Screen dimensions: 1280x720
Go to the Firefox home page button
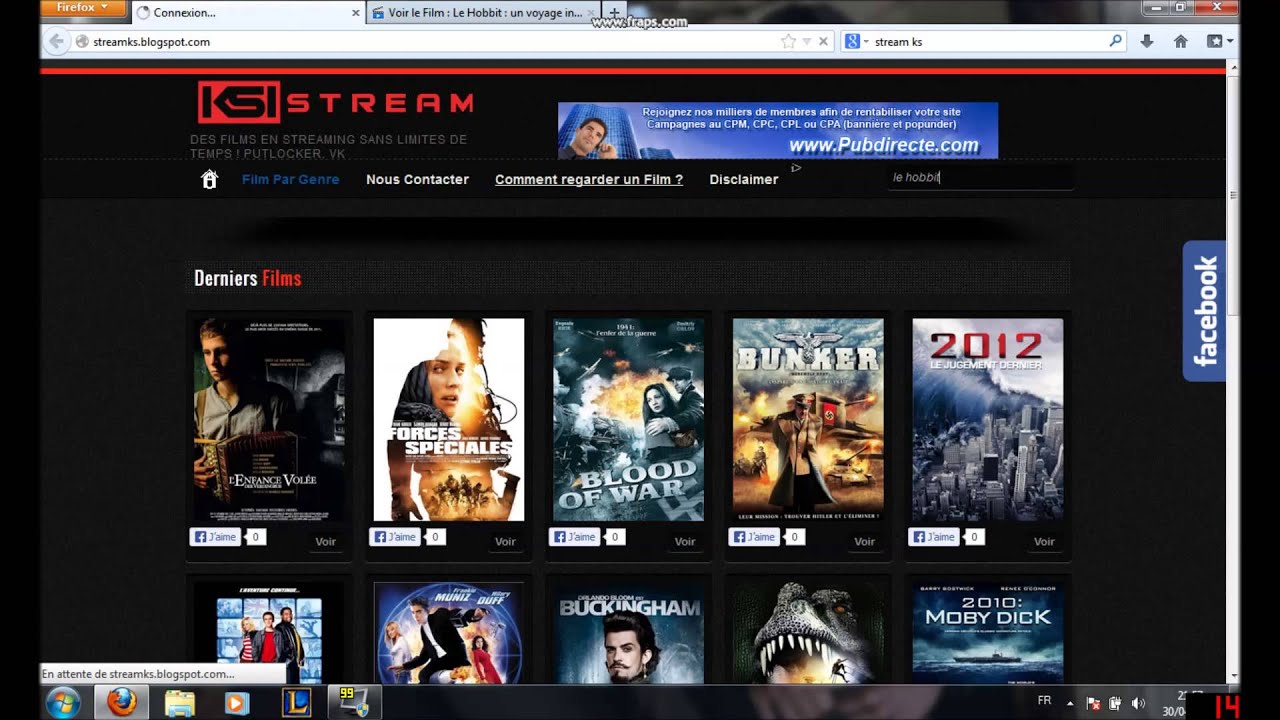click(x=1180, y=41)
